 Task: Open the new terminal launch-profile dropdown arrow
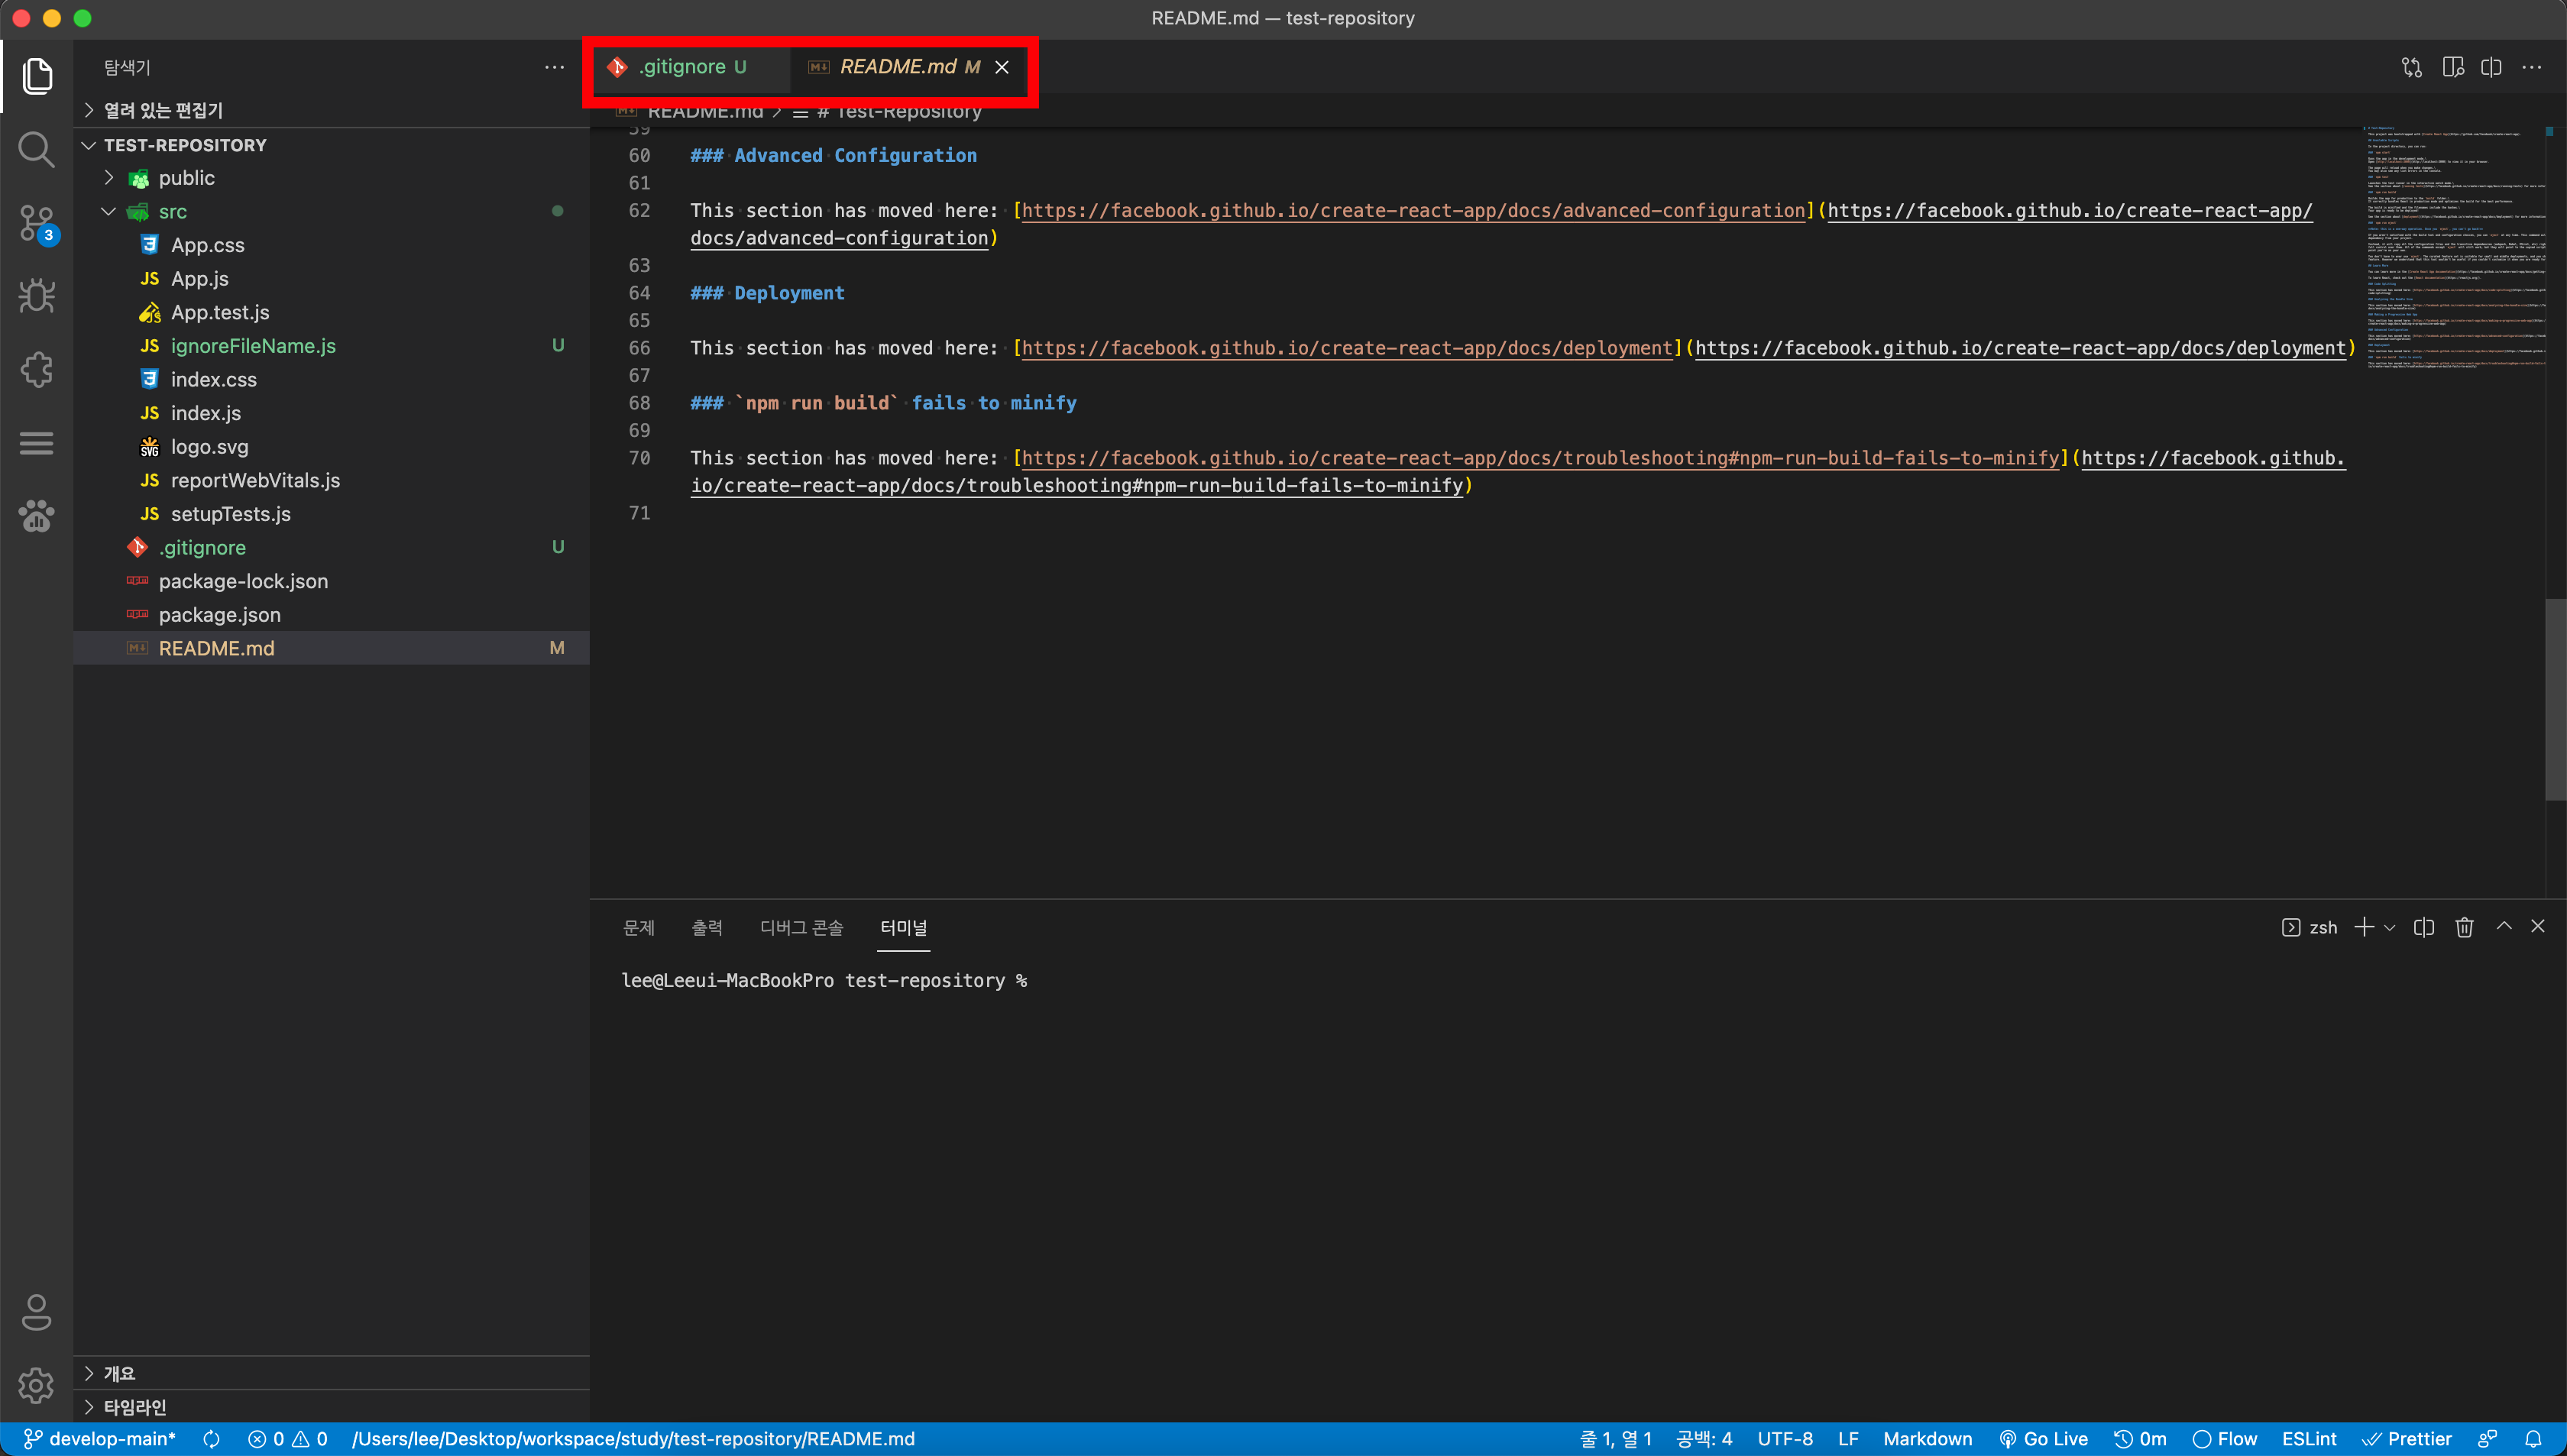tap(2390, 928)
